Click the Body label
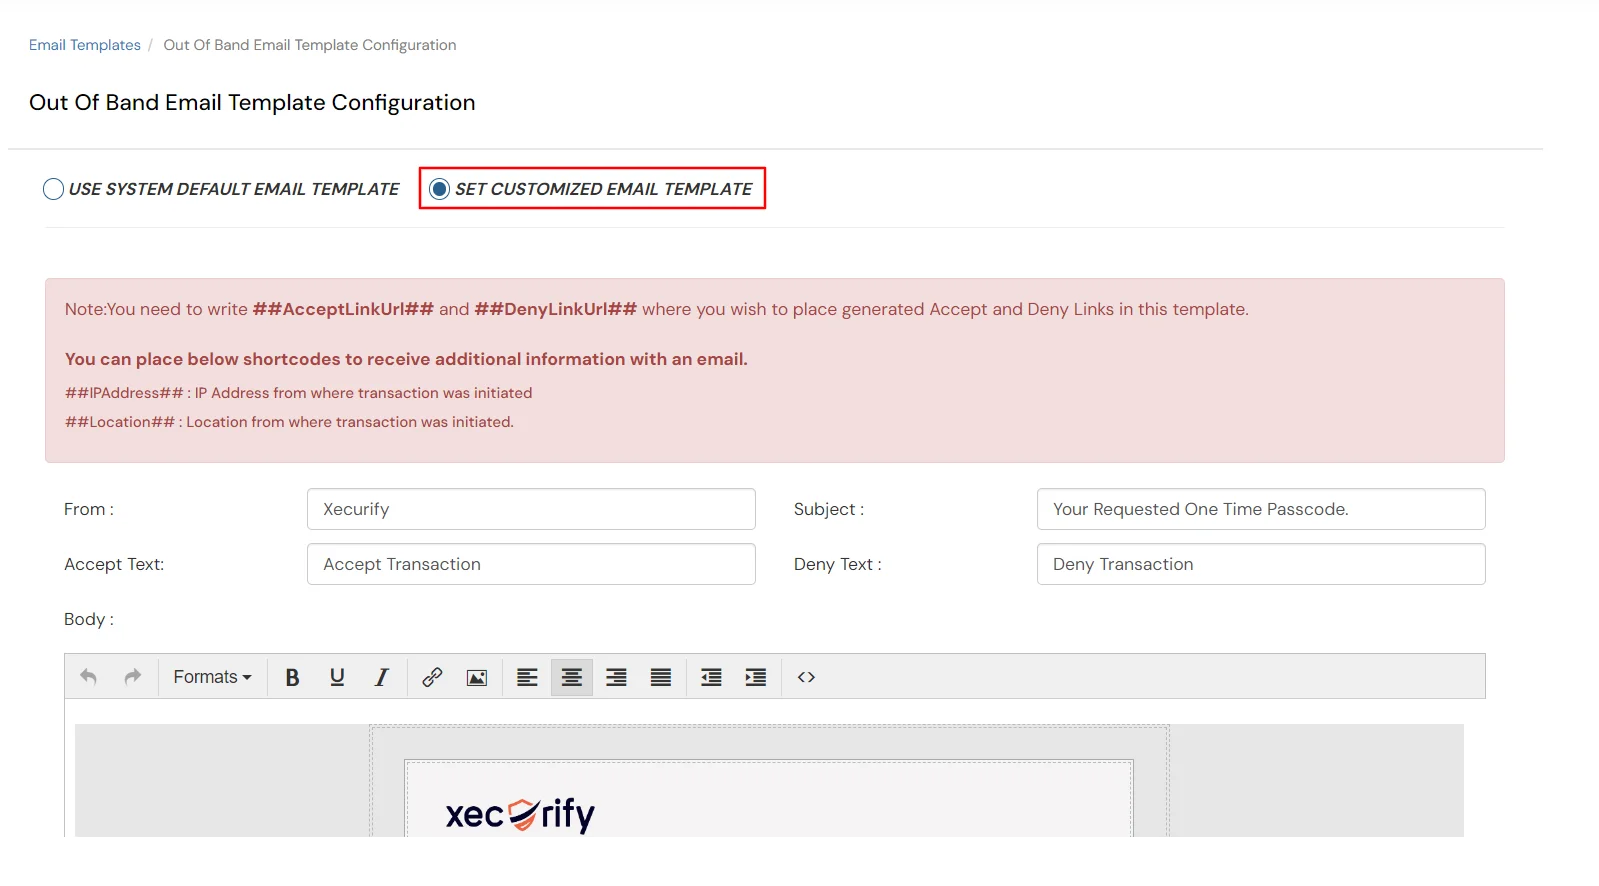 (x=89, y=619)
